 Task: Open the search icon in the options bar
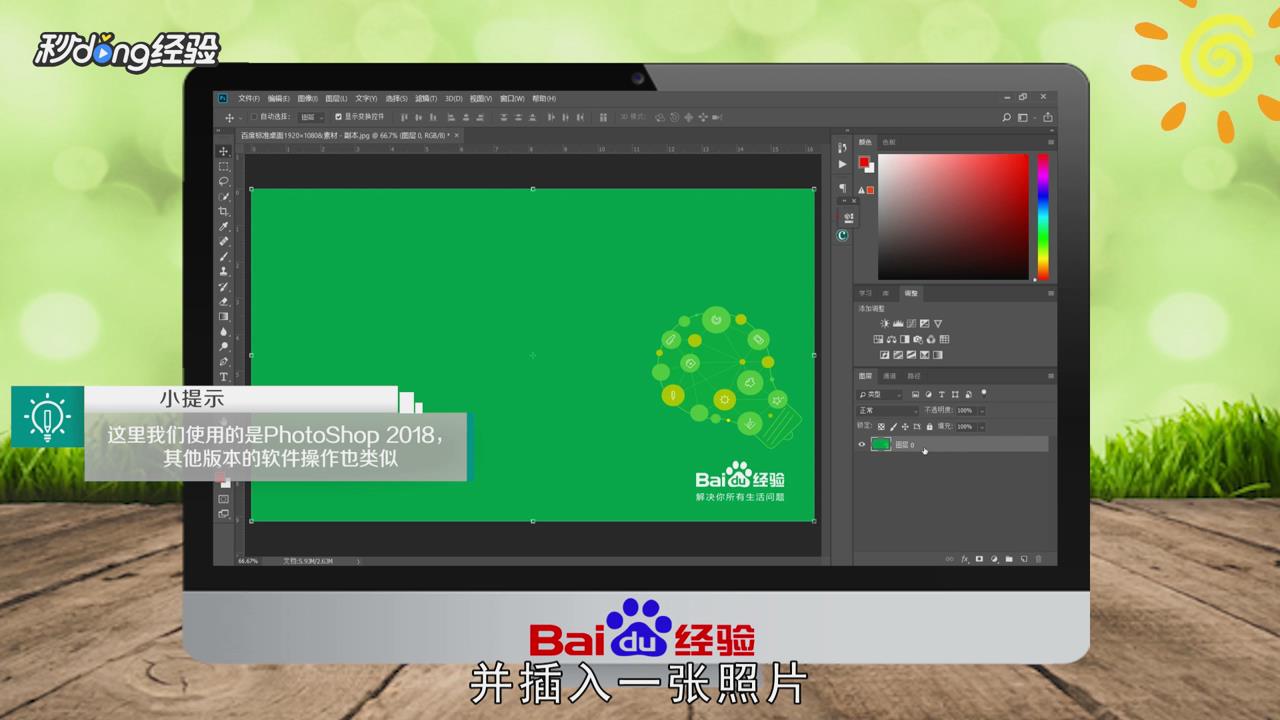[1007, 117]
